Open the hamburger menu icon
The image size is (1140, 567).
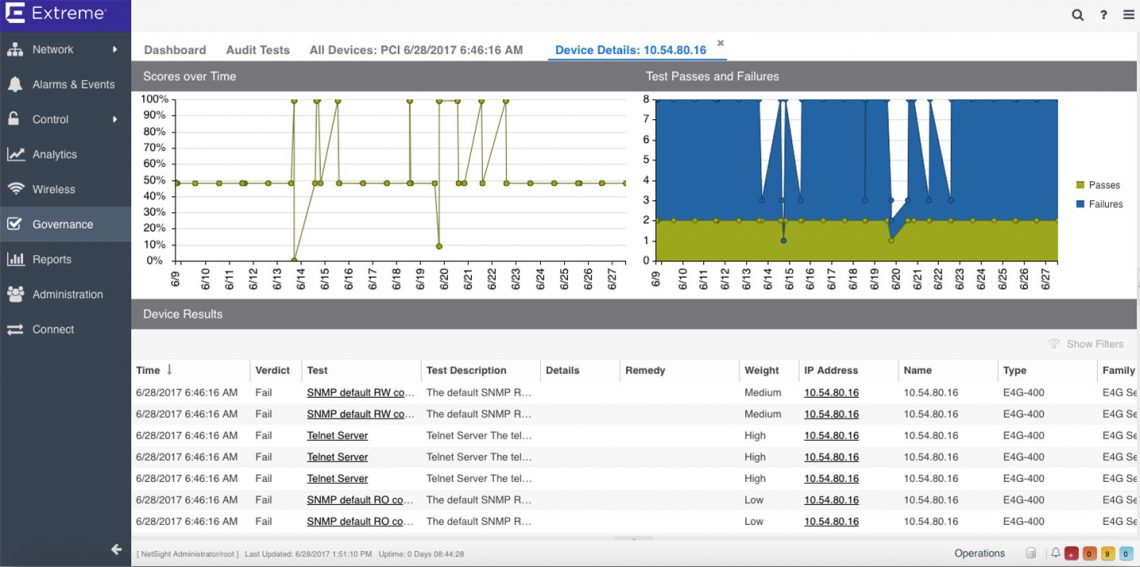pos(1128,15)
